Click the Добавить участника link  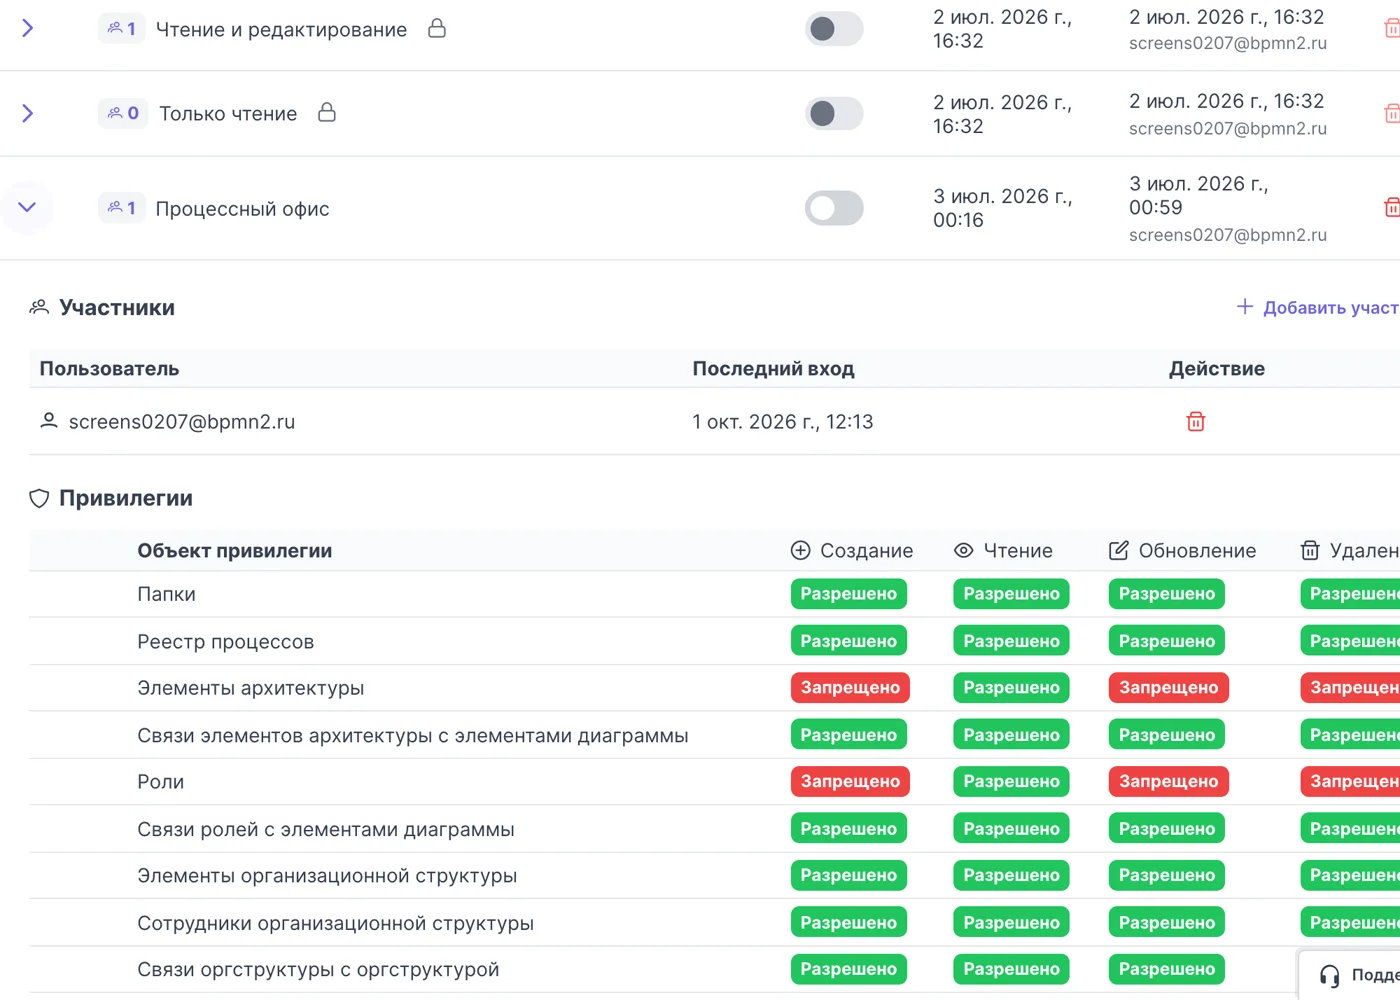1318,307
